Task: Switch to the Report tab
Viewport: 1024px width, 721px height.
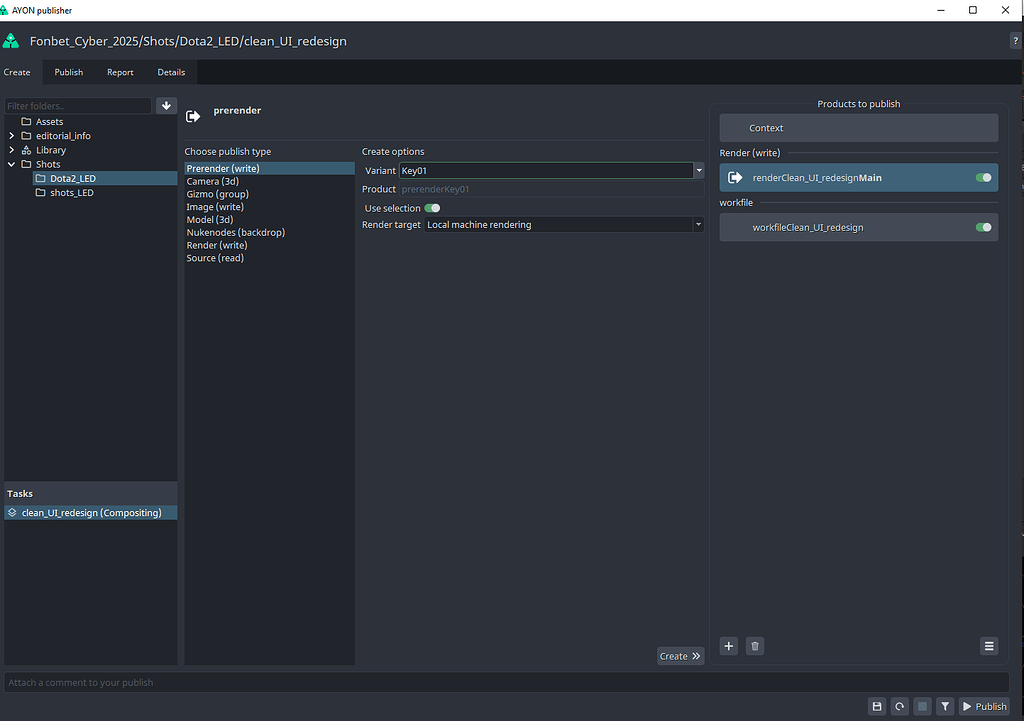Action: pyautogui.click(x=120, y=71)
